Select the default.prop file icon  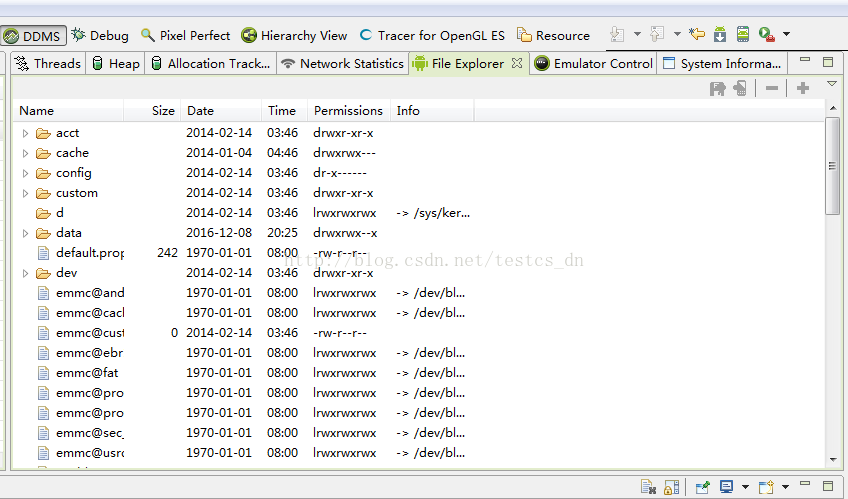click(43, 253)
